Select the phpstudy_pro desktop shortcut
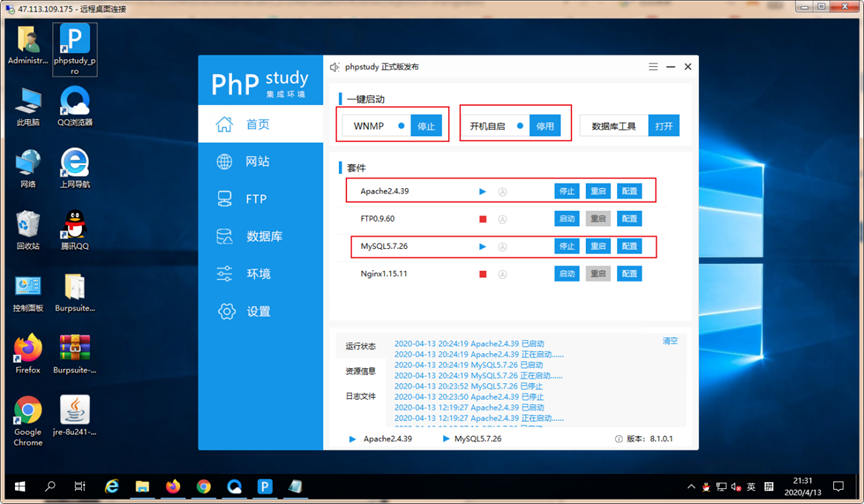 coord(75,50)
